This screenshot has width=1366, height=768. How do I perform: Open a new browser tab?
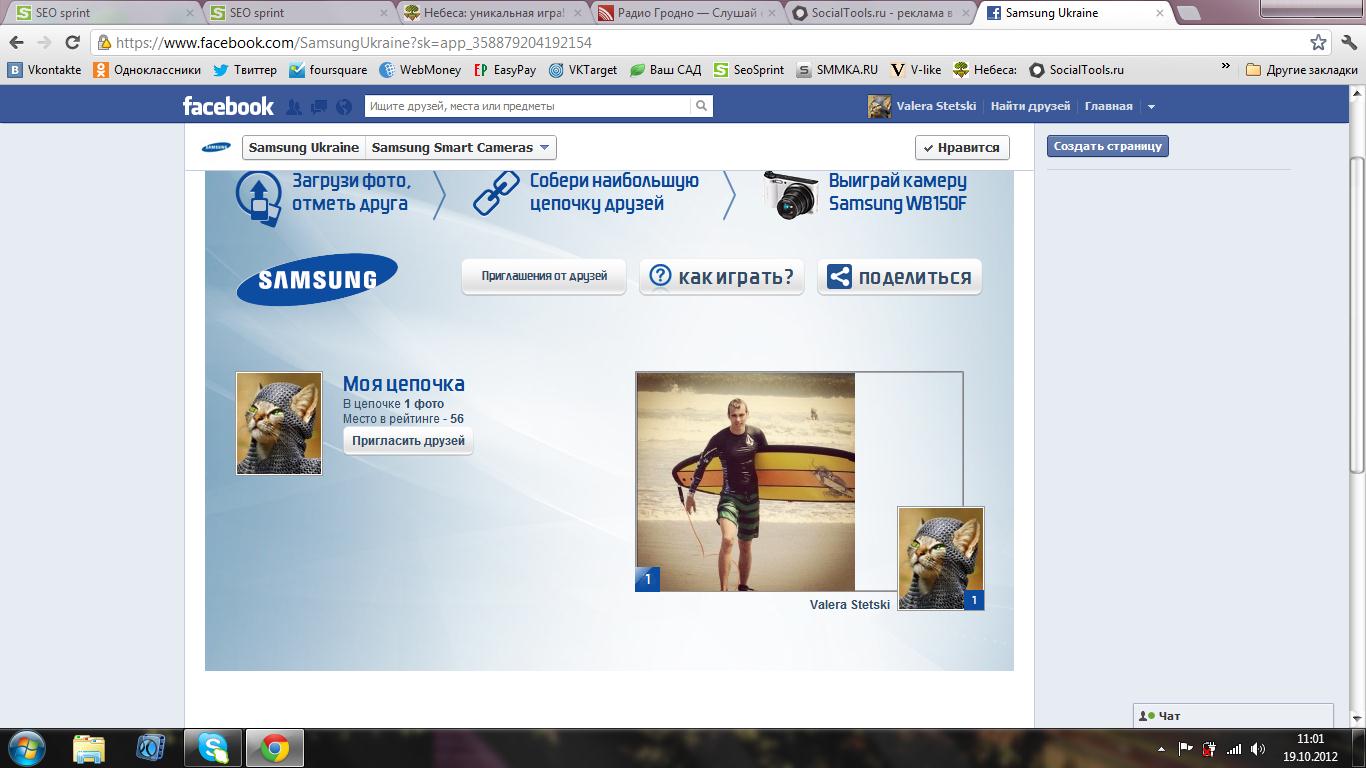pos(1189,13)
